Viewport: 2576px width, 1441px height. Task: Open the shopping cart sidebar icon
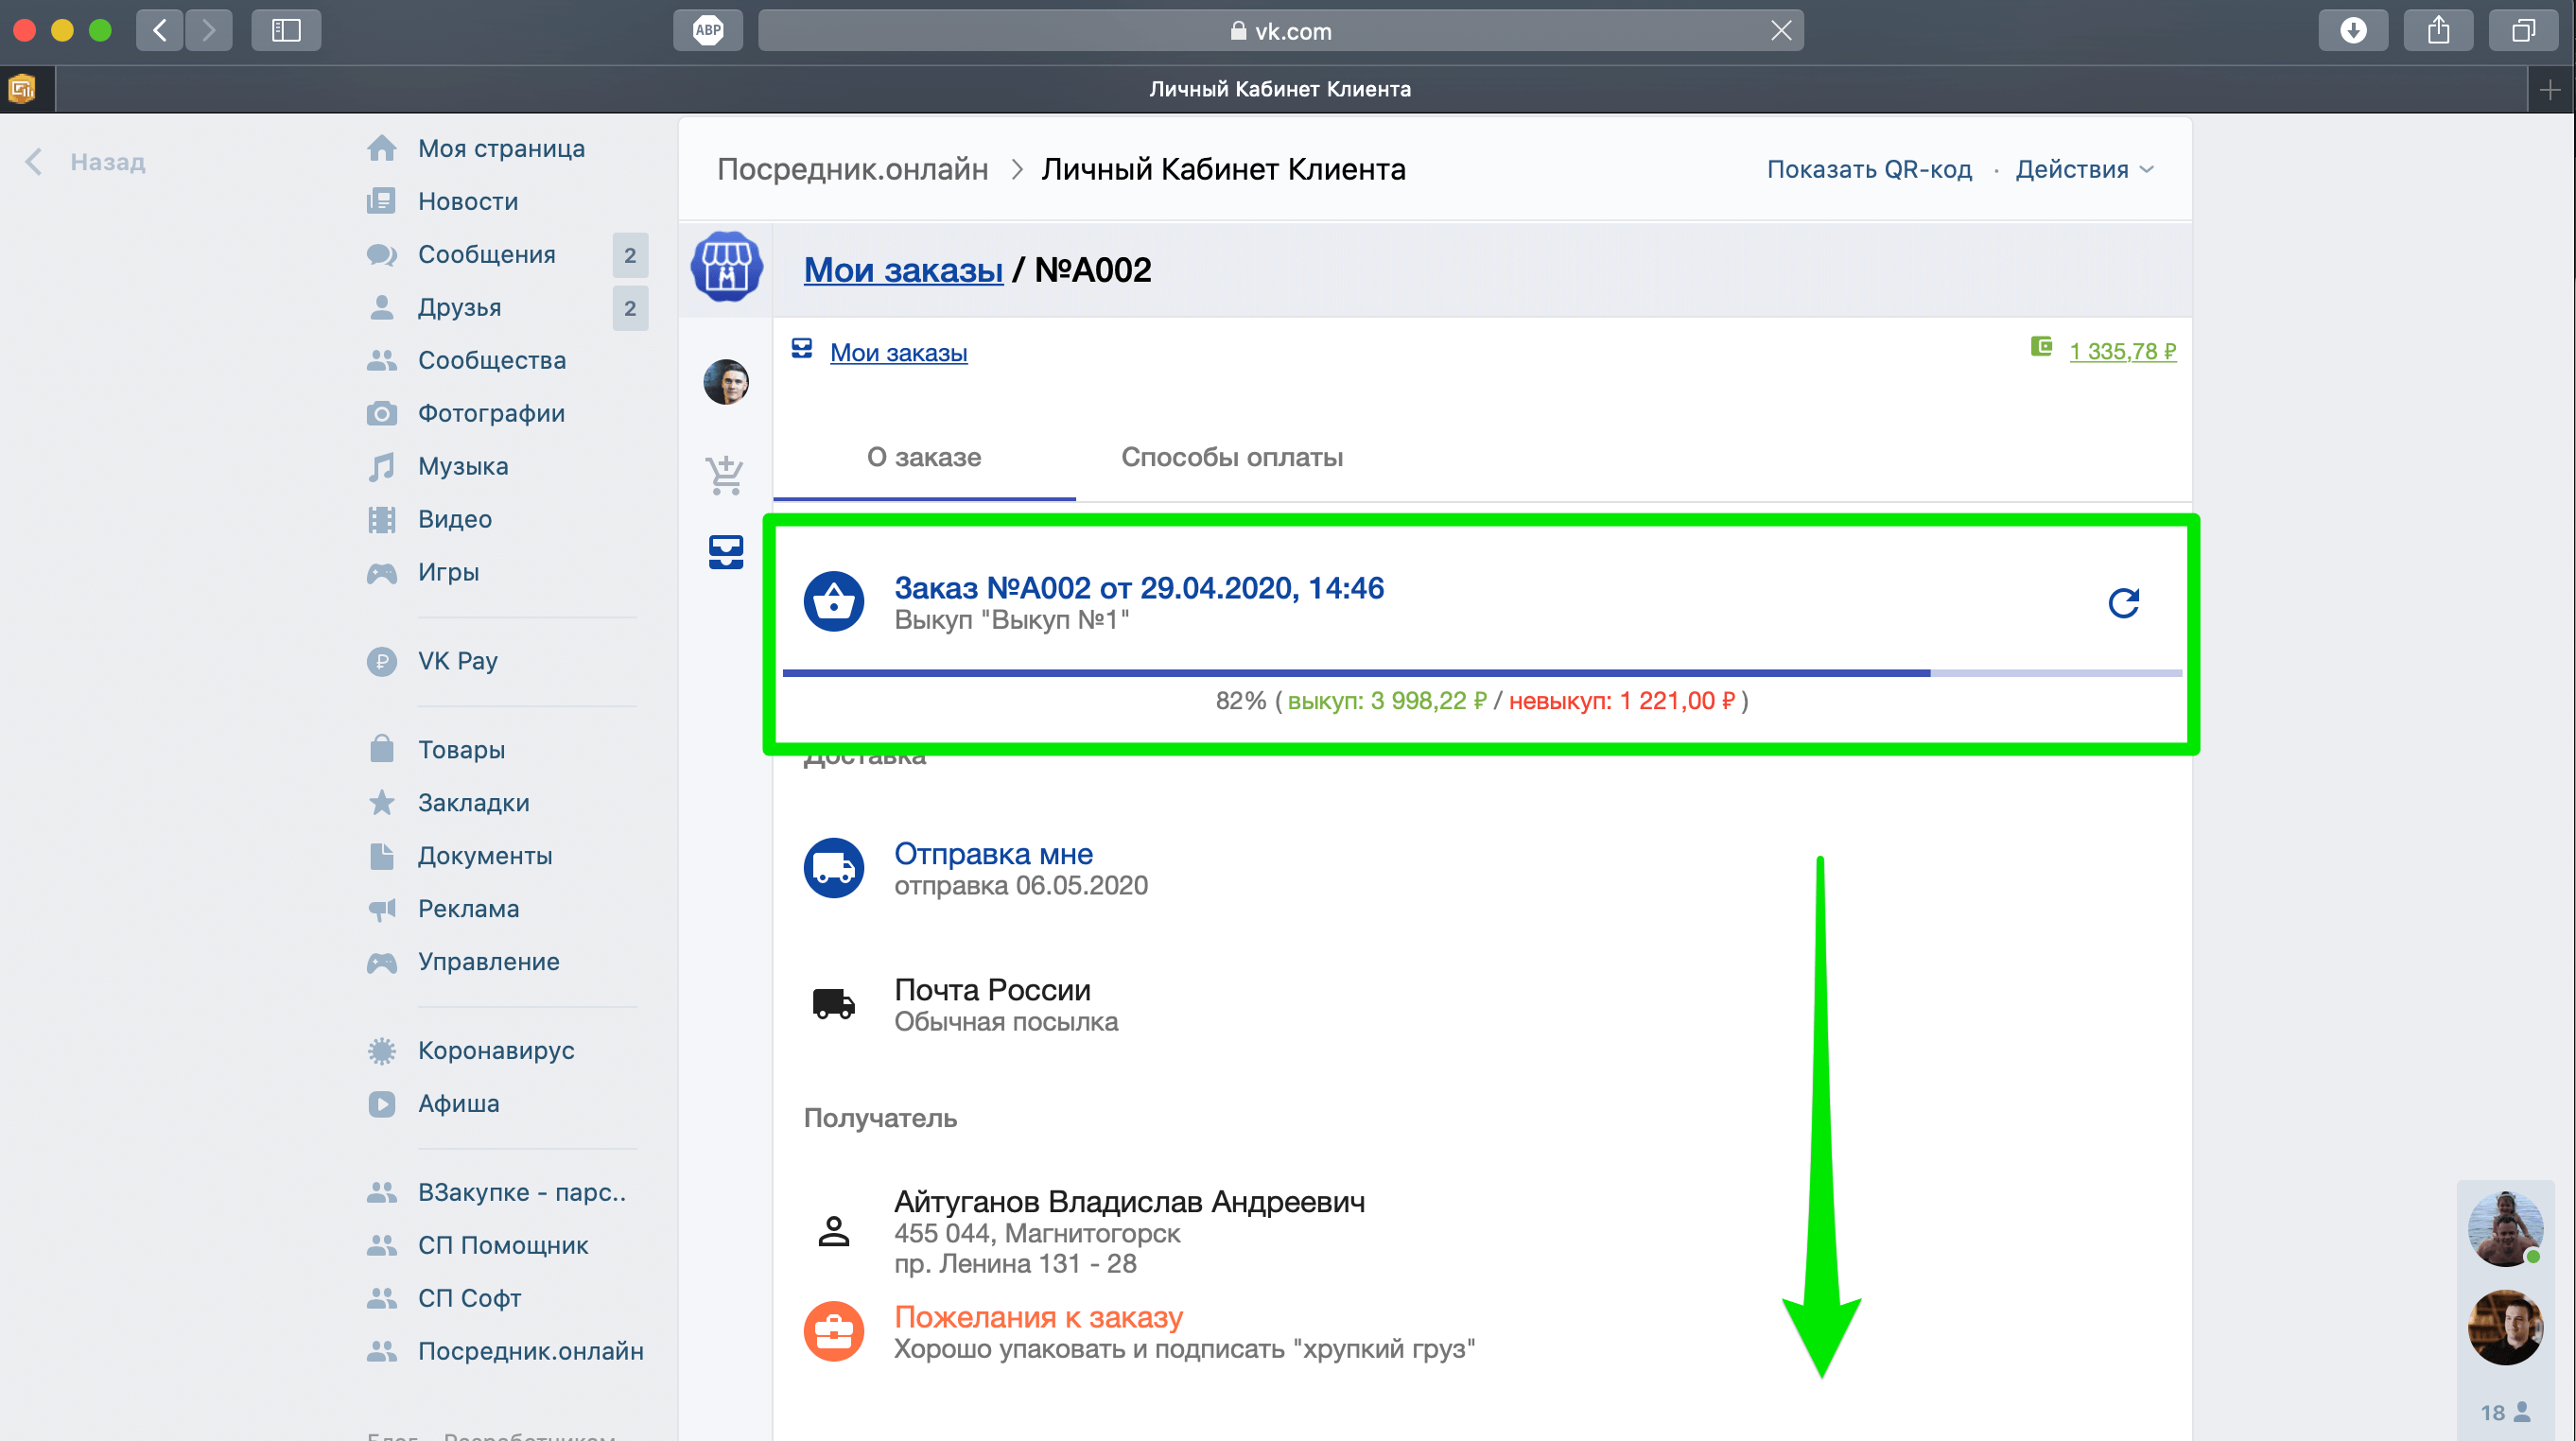[725, 476]
